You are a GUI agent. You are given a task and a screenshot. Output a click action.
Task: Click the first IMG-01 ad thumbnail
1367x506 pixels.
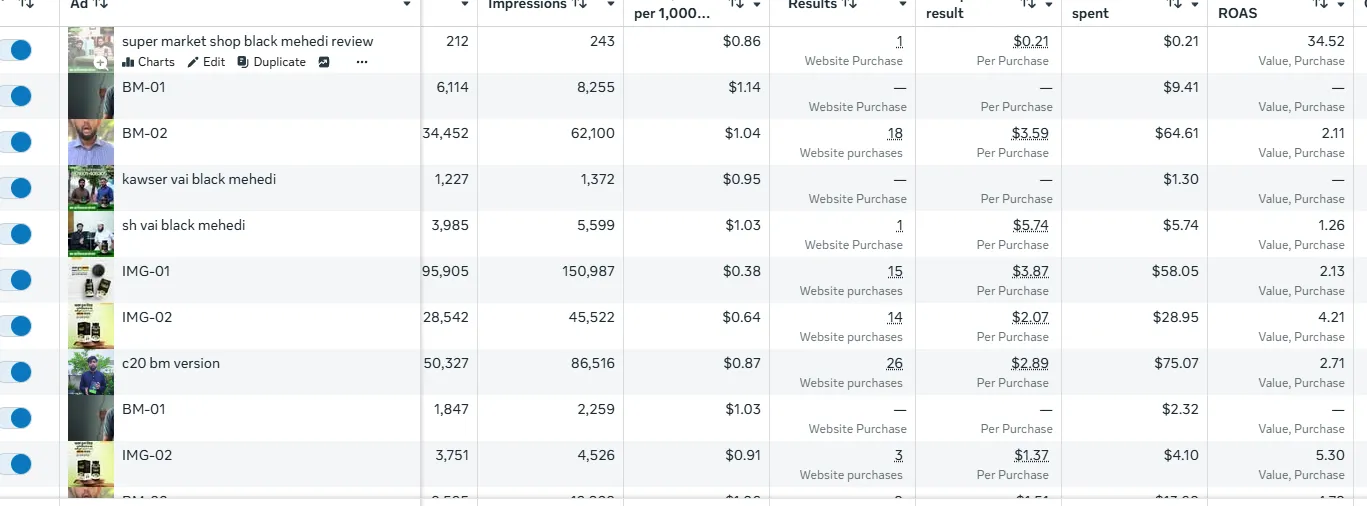point(90,280)
